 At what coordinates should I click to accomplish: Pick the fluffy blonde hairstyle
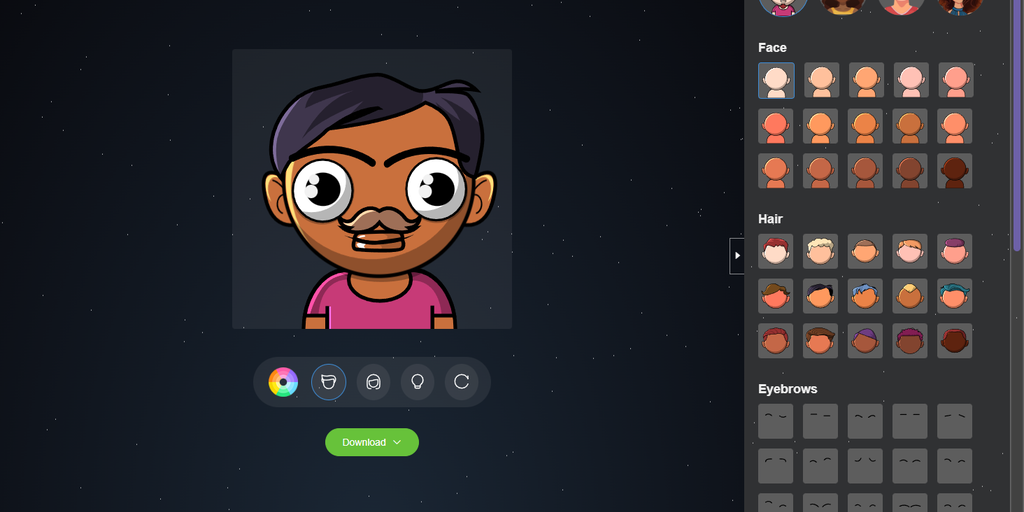[x=820, y=251]
